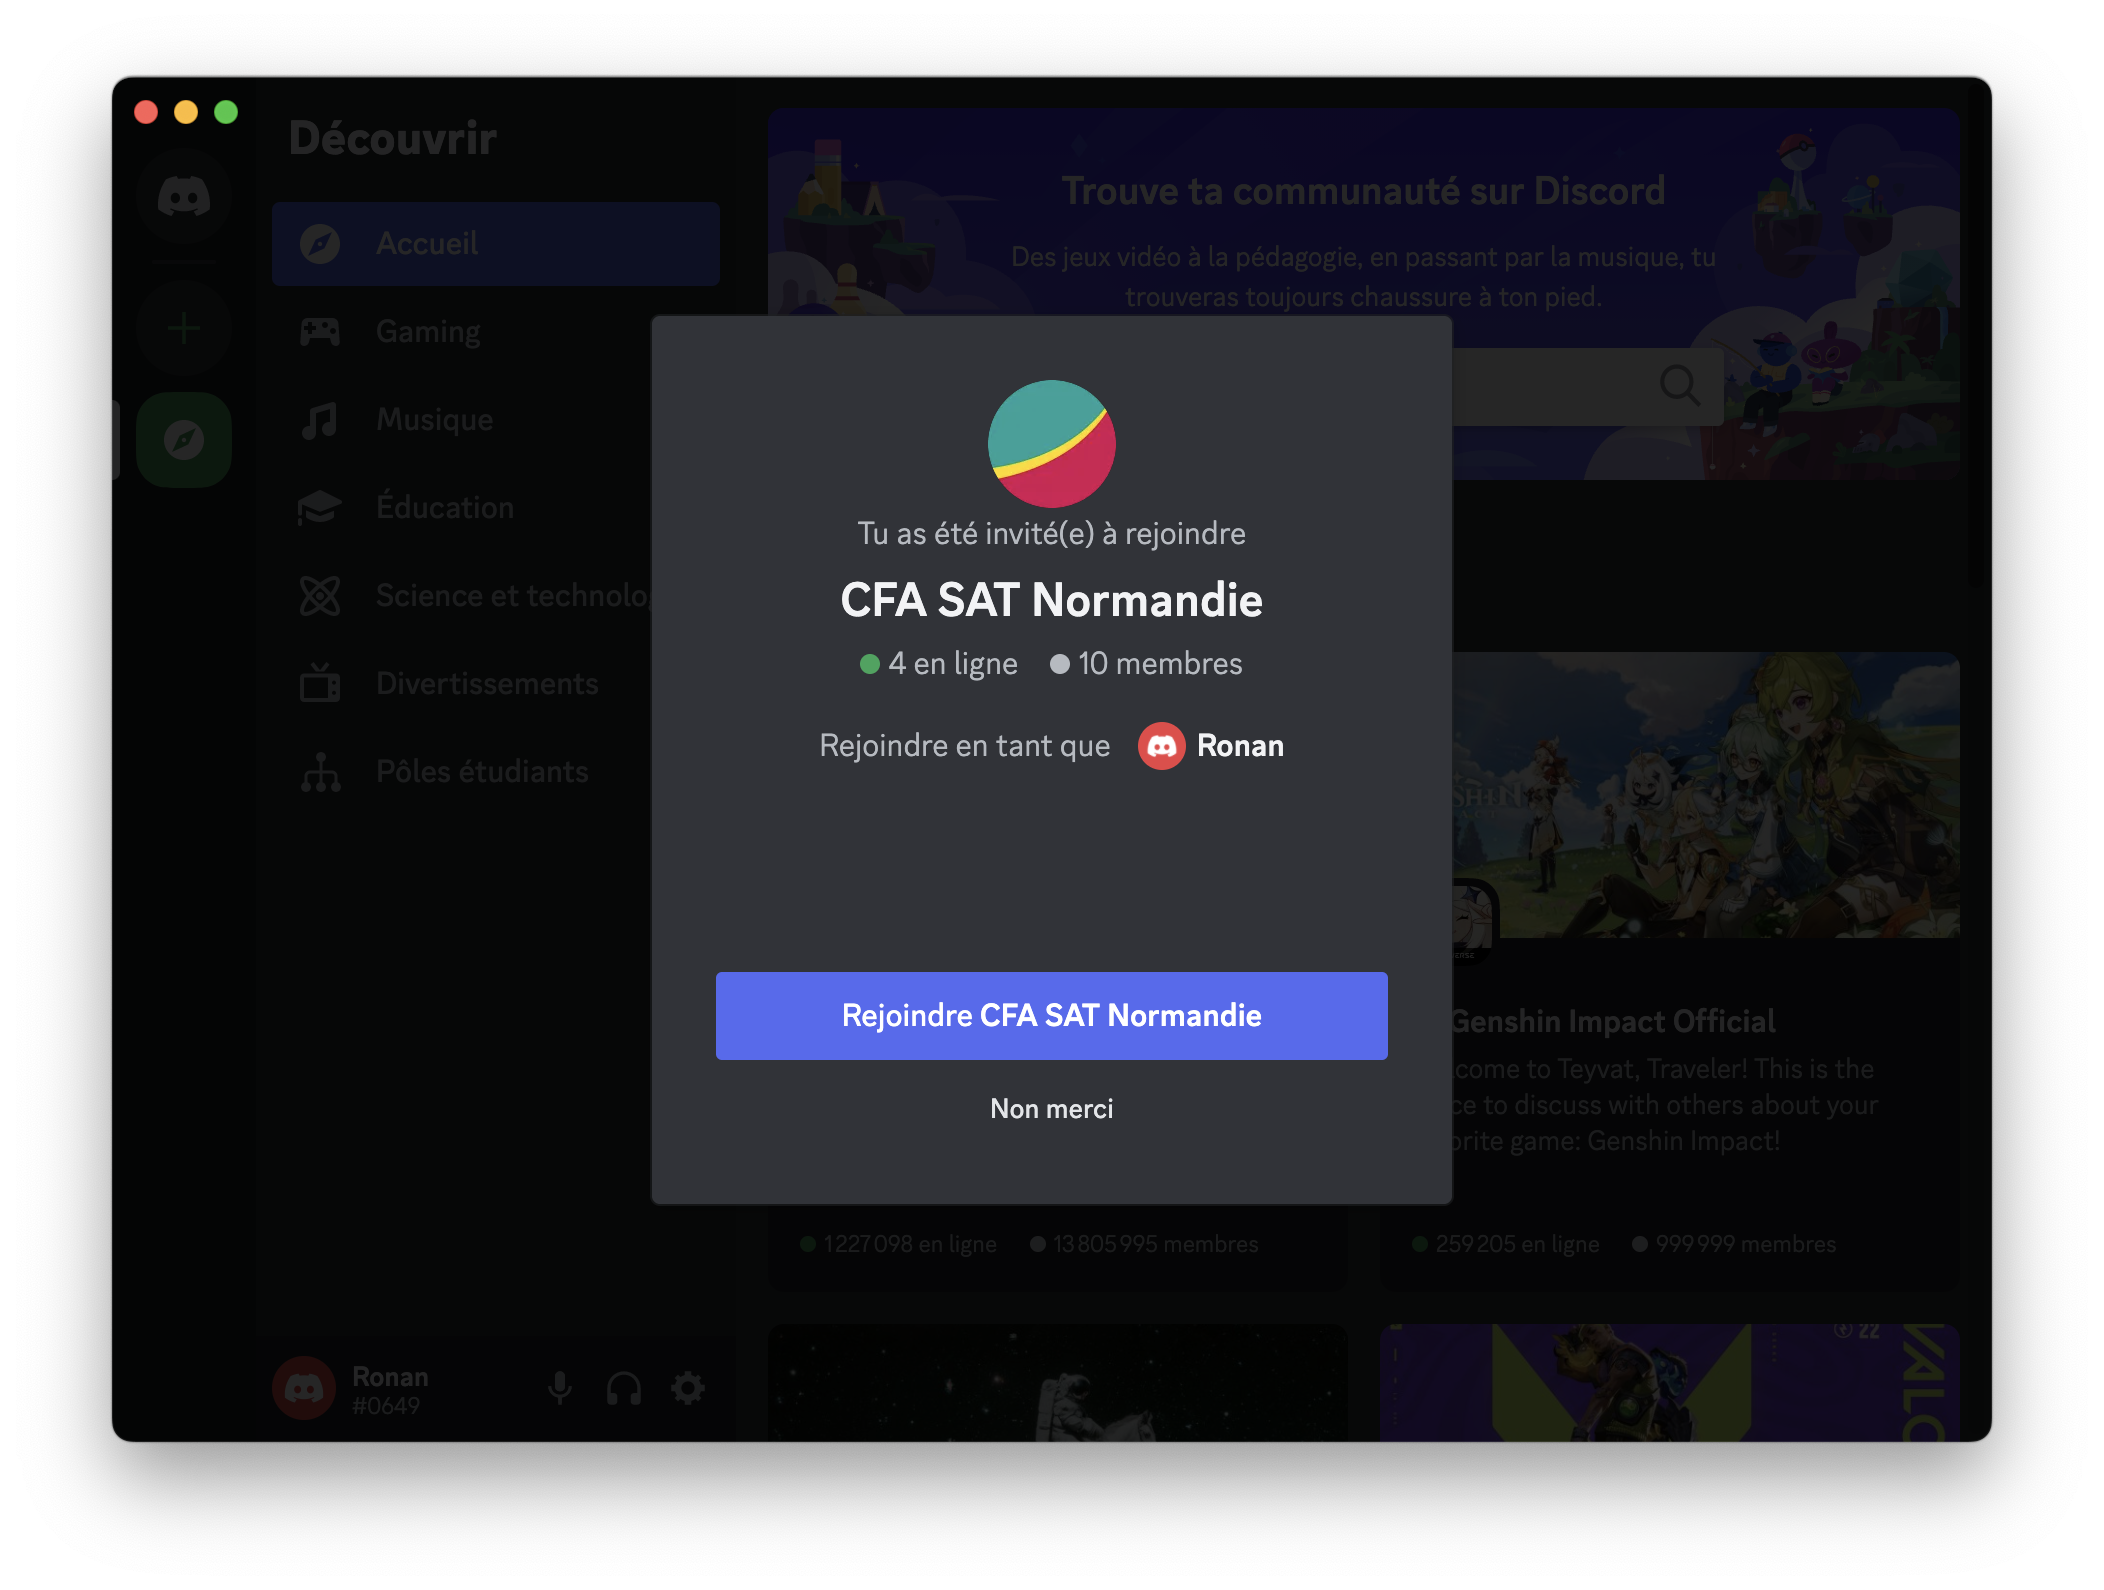Select the Gaming category icon

(x=321, y=329)
